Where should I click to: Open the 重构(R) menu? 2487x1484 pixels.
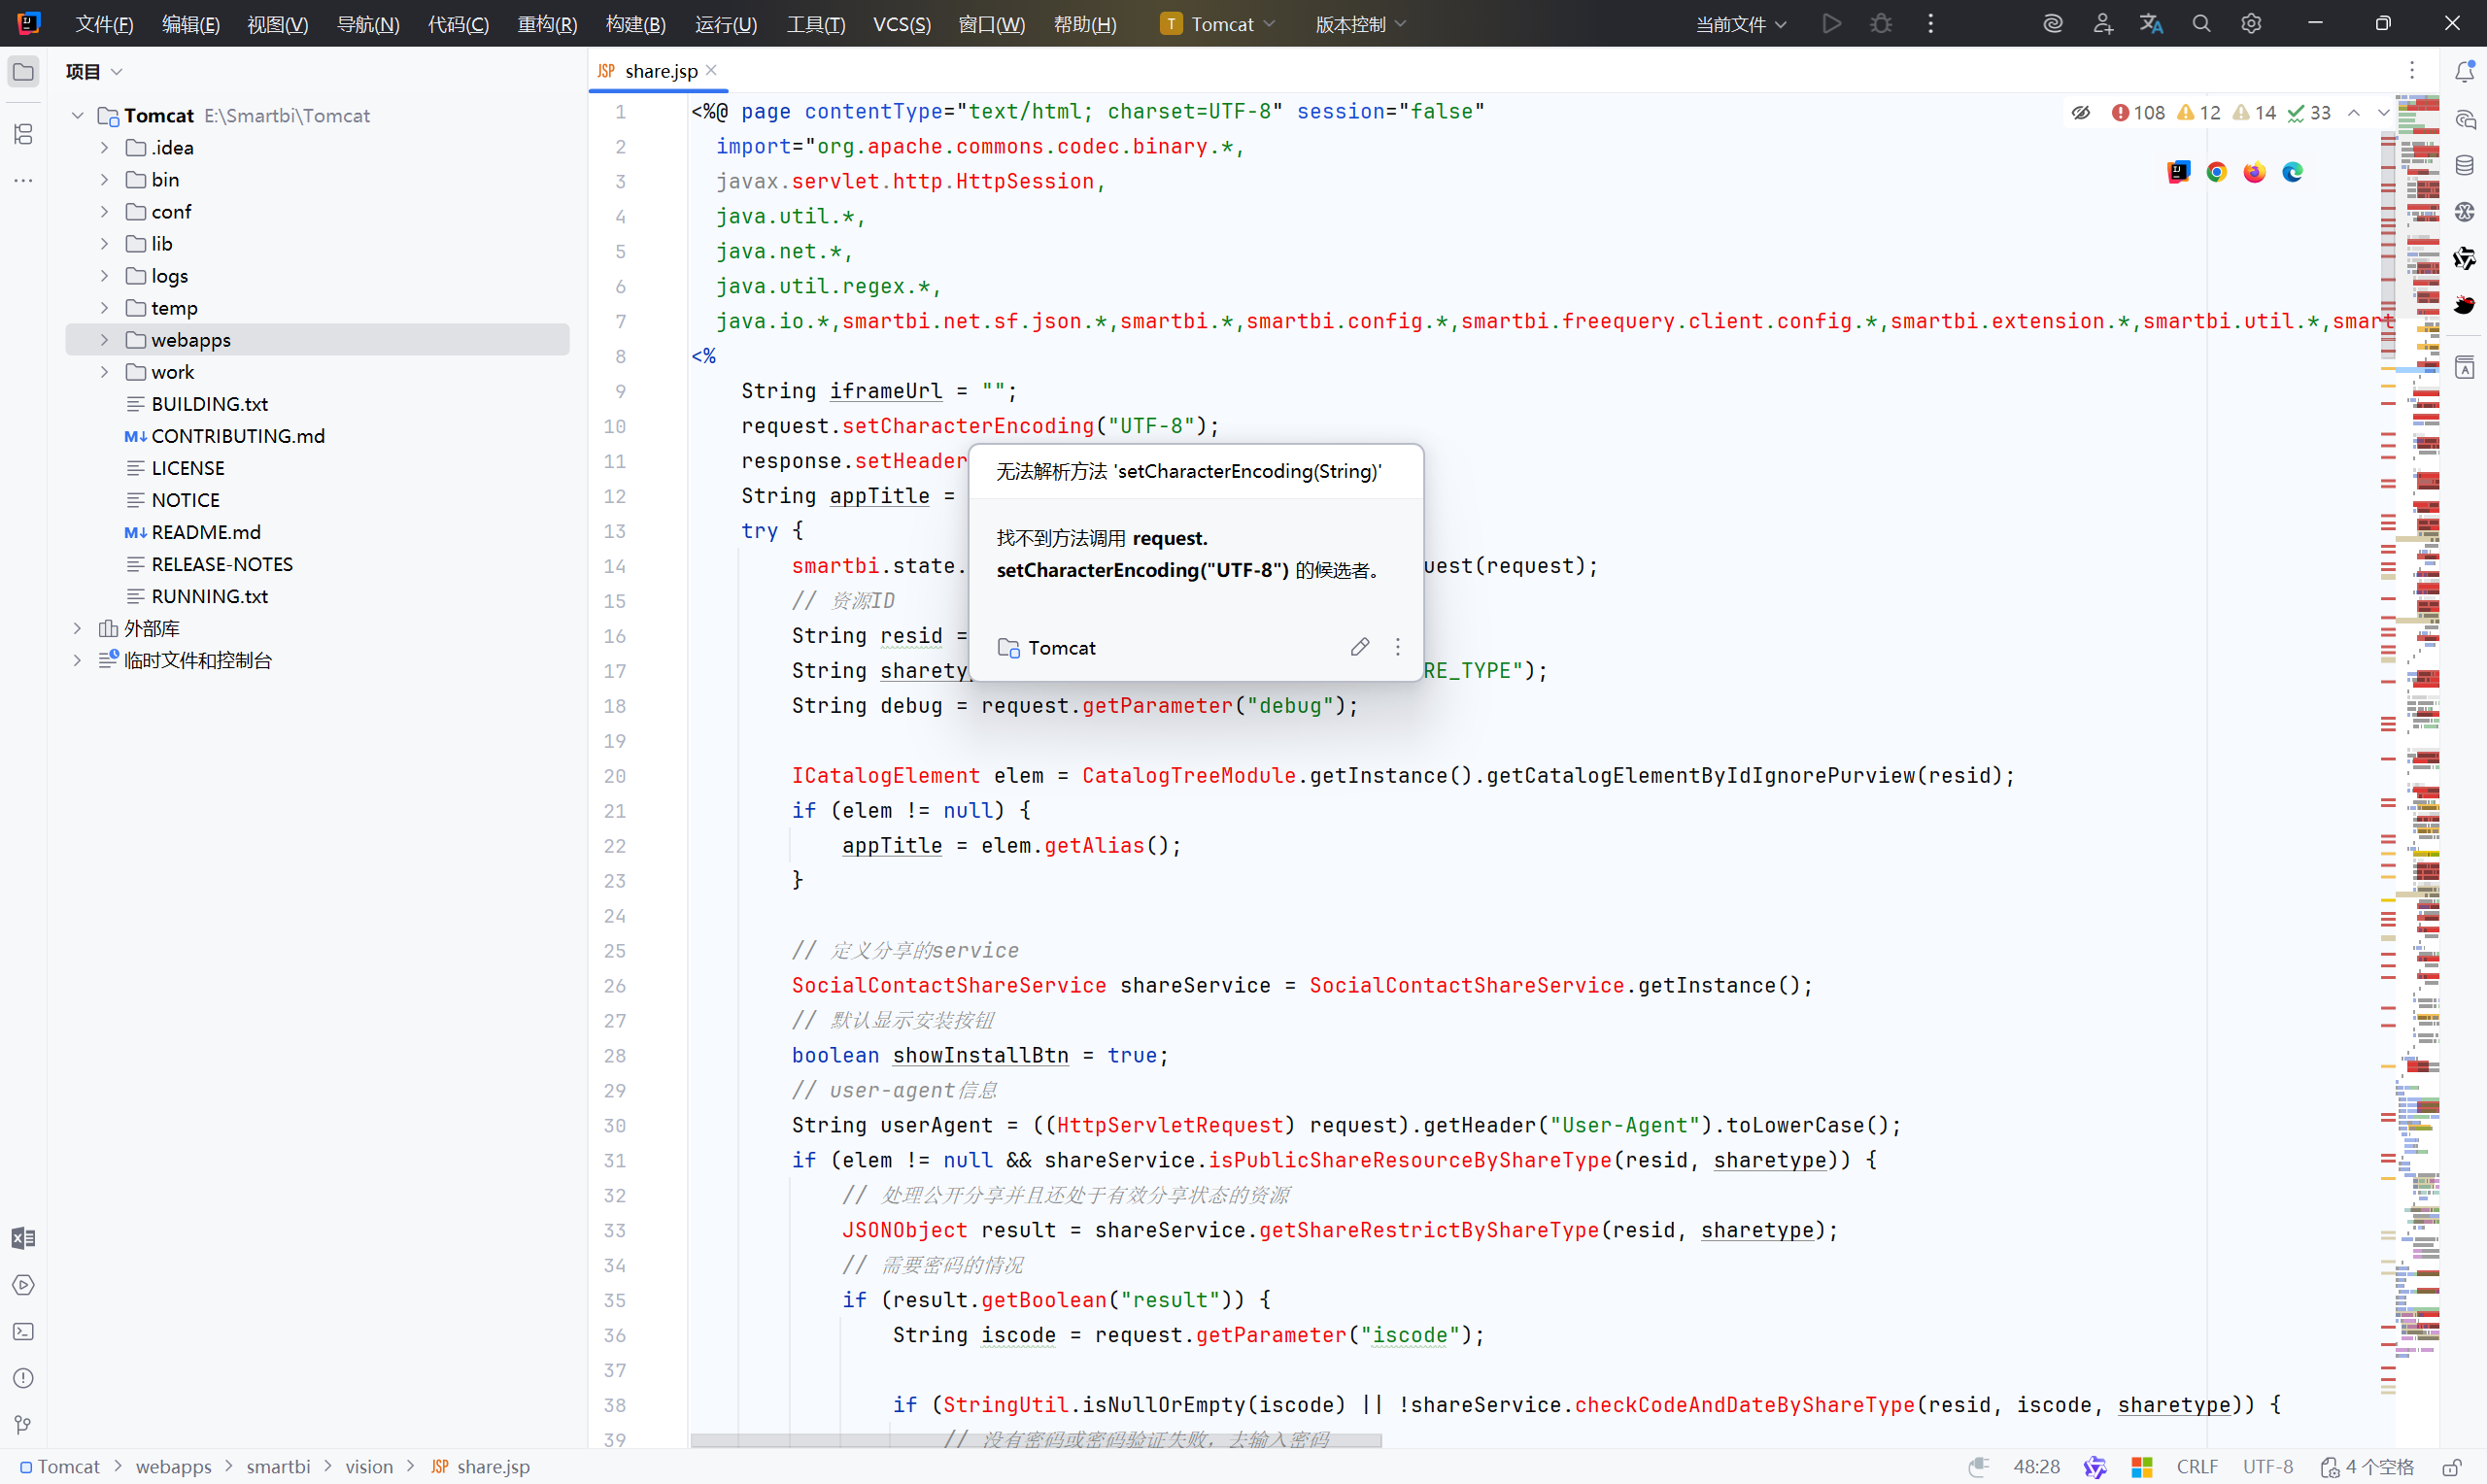[x=546, y=23]
